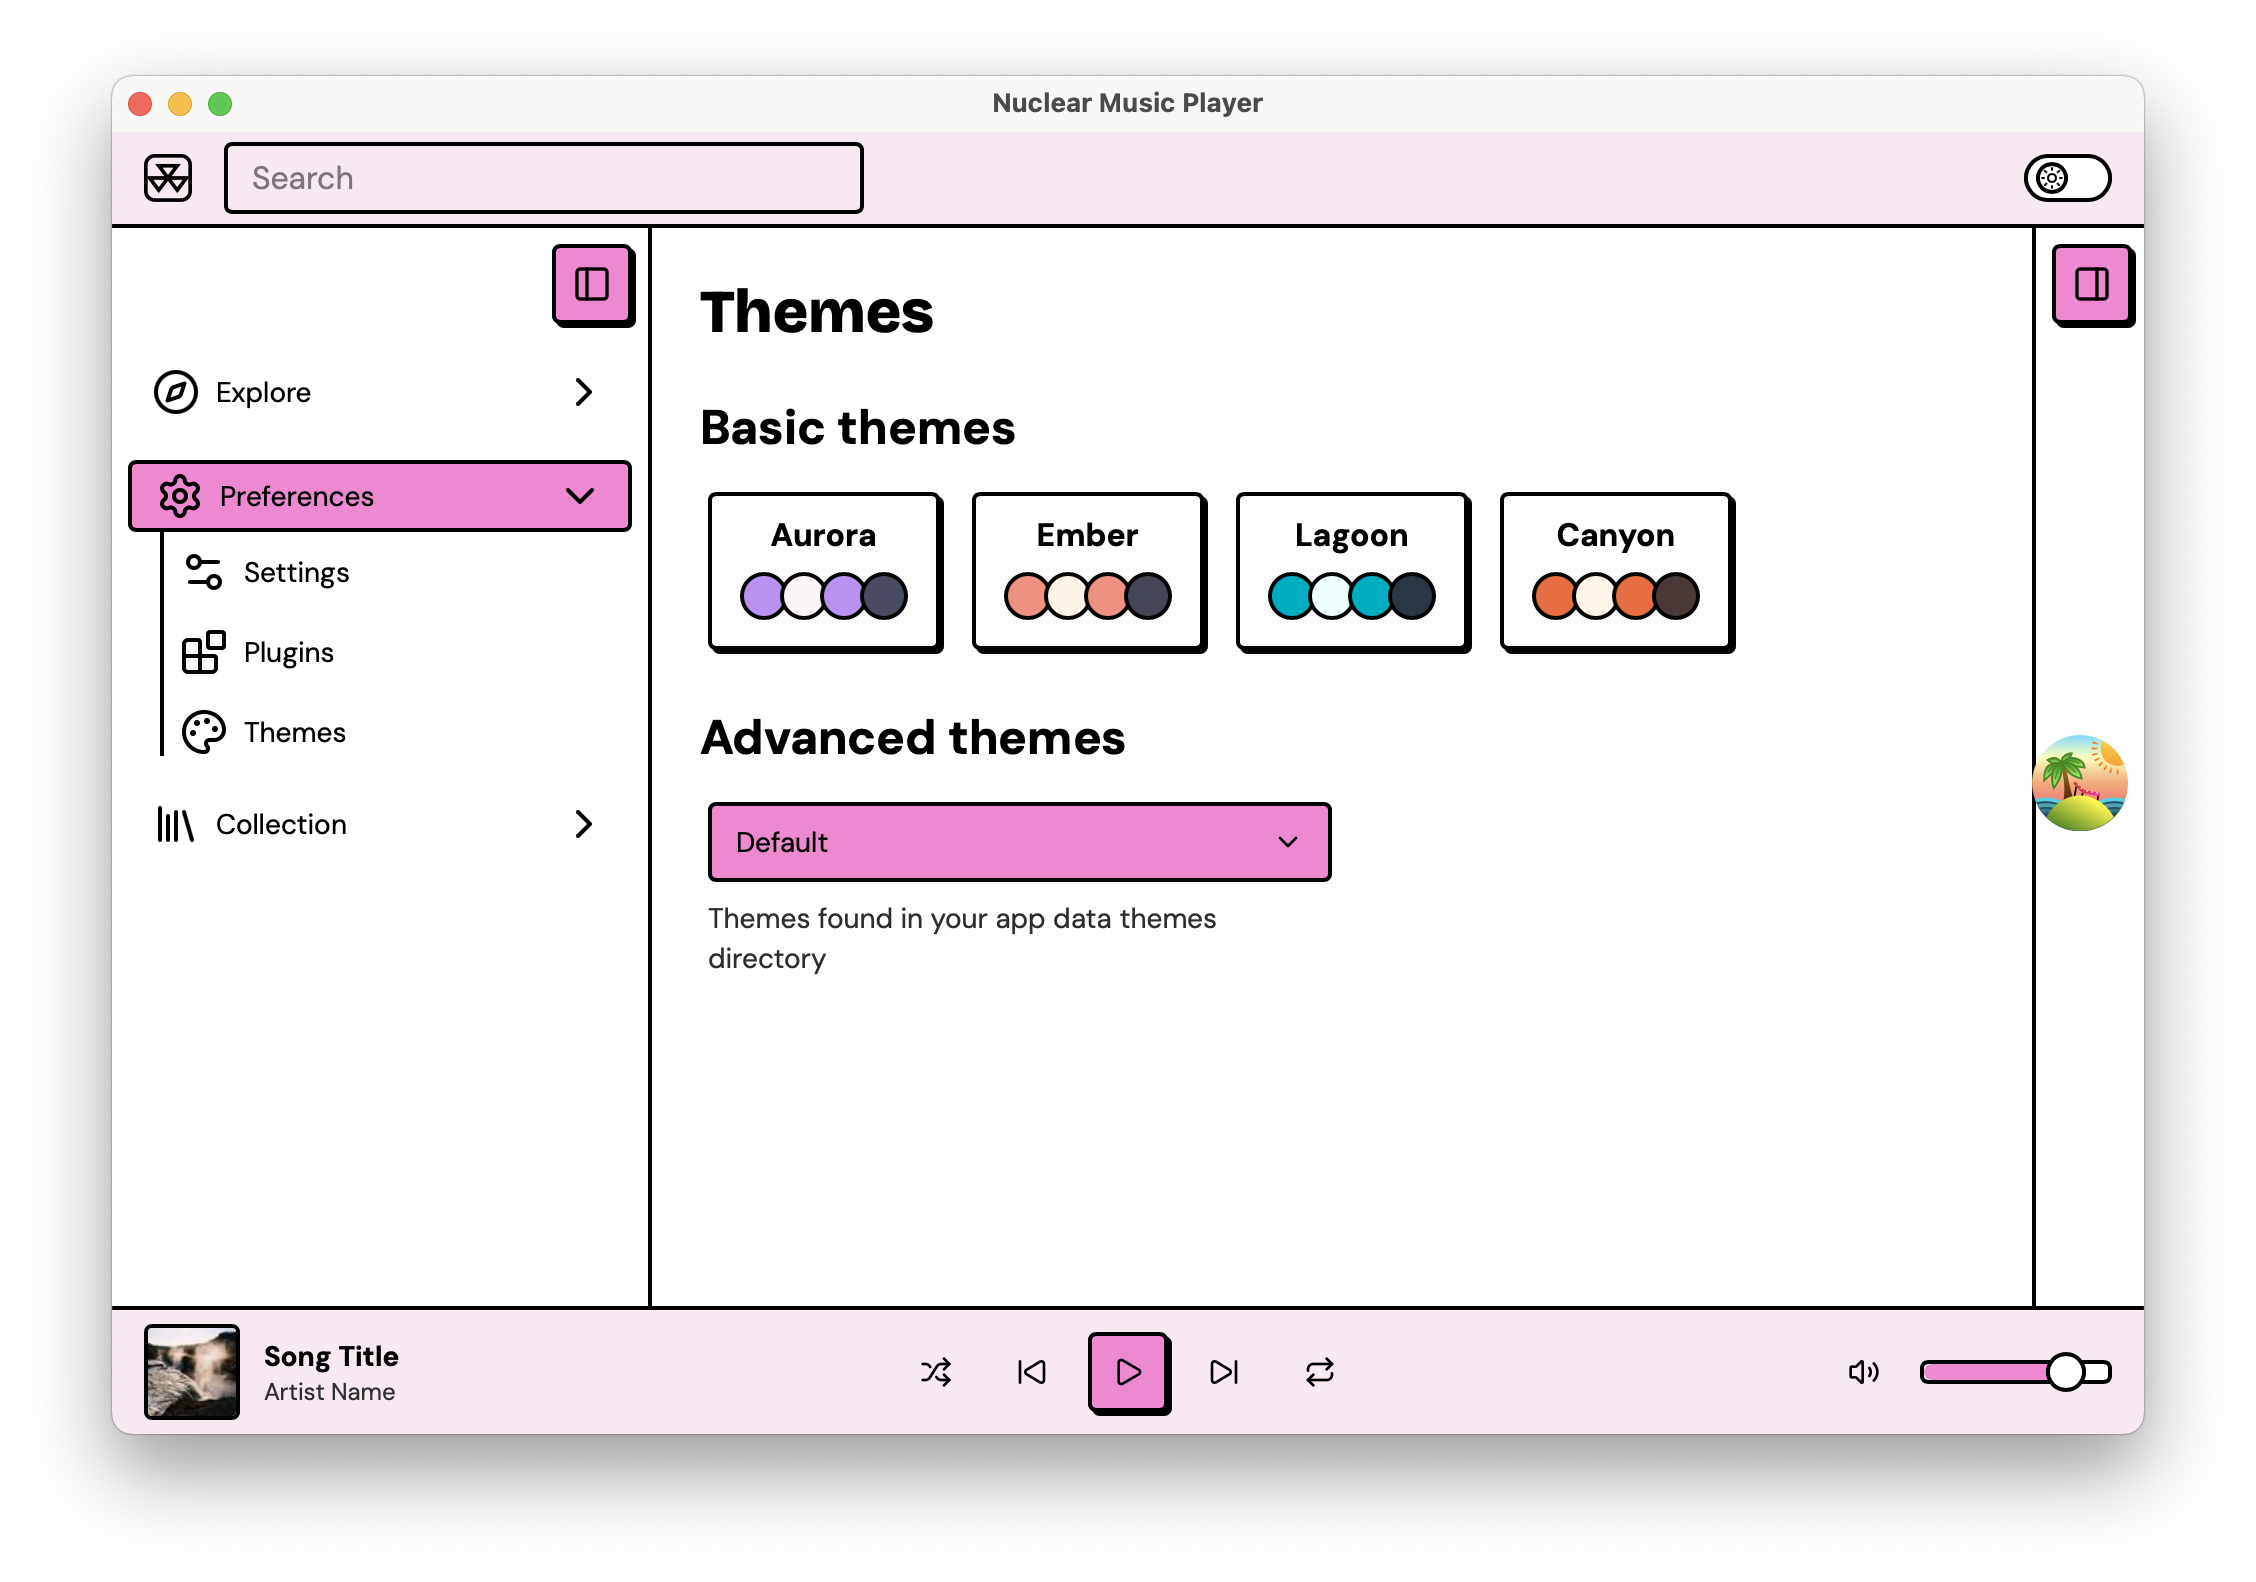The height and width of the screenshot is (1582, 2256).
Task: Click the Collection library icon
Action: pyautogui.click(x=175, y=824)
